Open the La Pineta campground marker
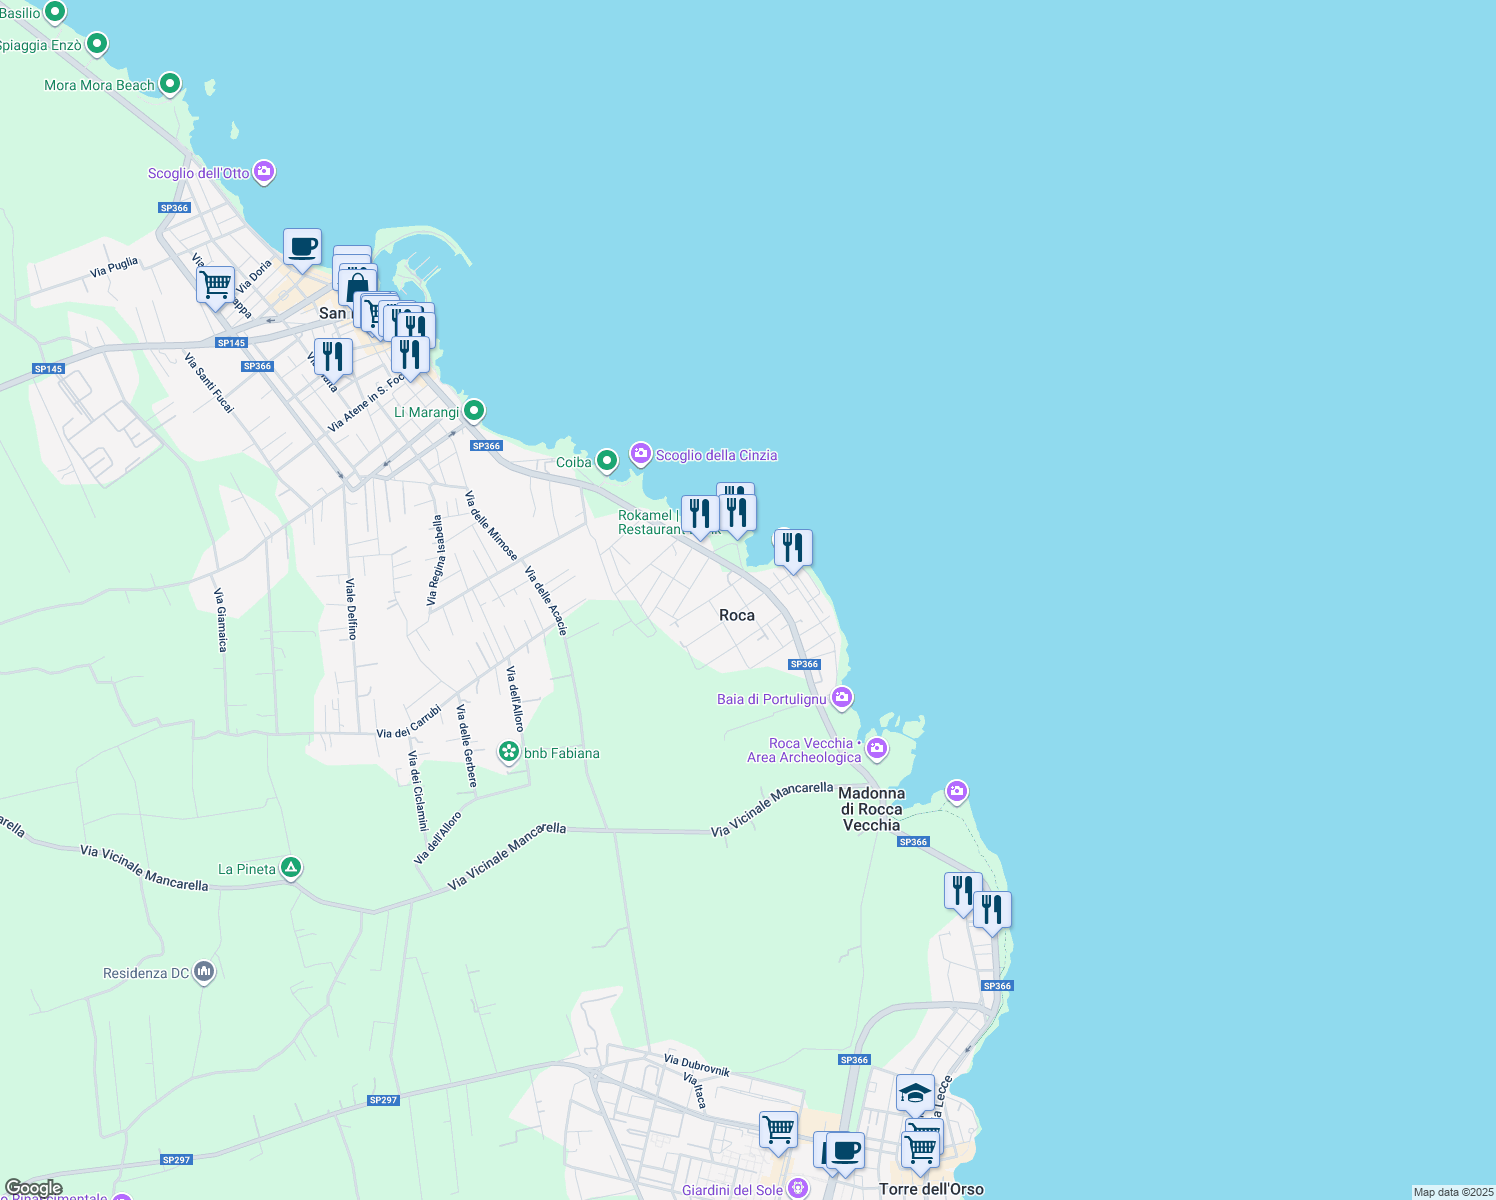 [290, 868]
